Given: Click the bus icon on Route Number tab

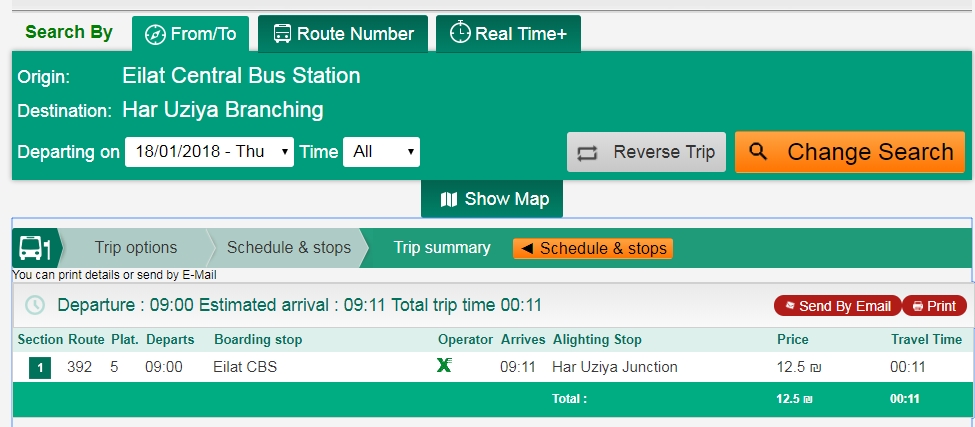Looking at the screenshot, I should point(282,34).
